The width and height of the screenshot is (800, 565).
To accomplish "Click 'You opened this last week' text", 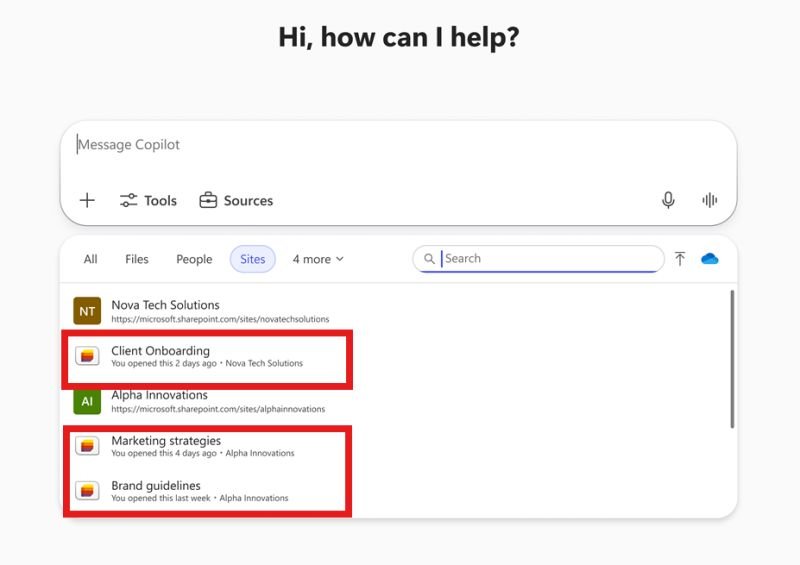I will pos(161,498).
